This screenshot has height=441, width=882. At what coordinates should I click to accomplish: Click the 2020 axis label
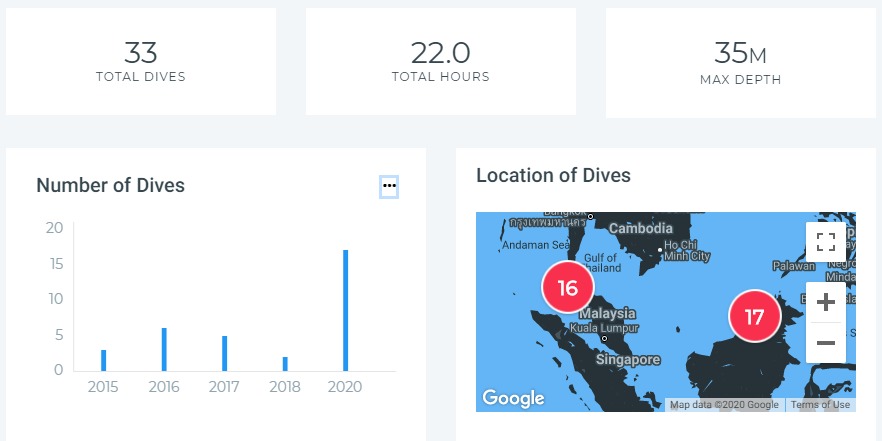345,387
